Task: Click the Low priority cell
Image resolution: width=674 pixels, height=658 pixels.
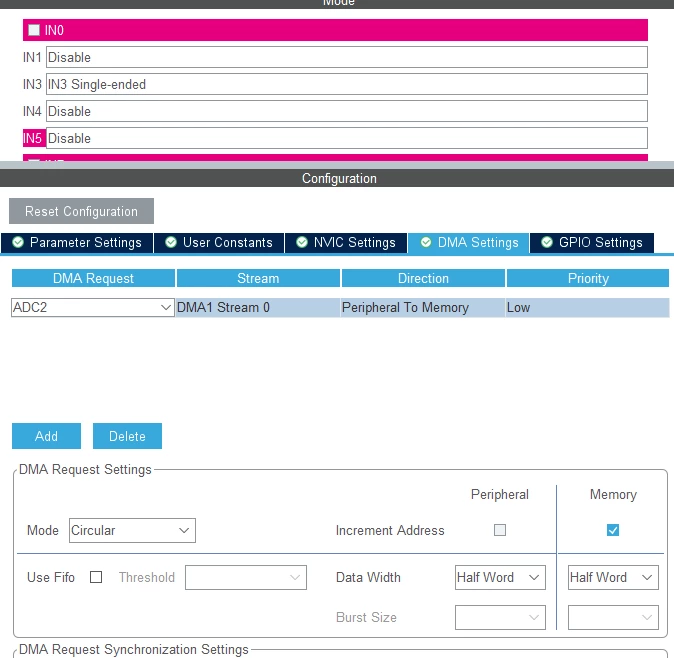Action: point(588,308)
